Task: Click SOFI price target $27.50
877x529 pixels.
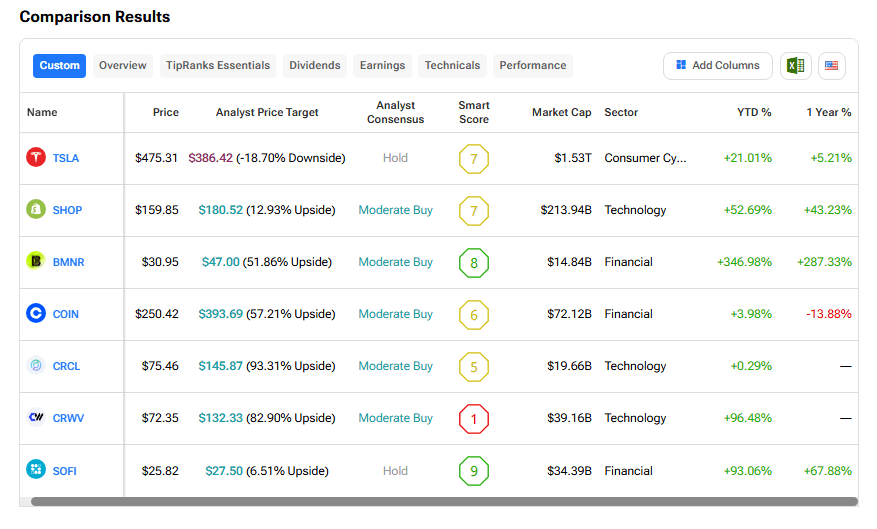Action: [x=224, y=471]
